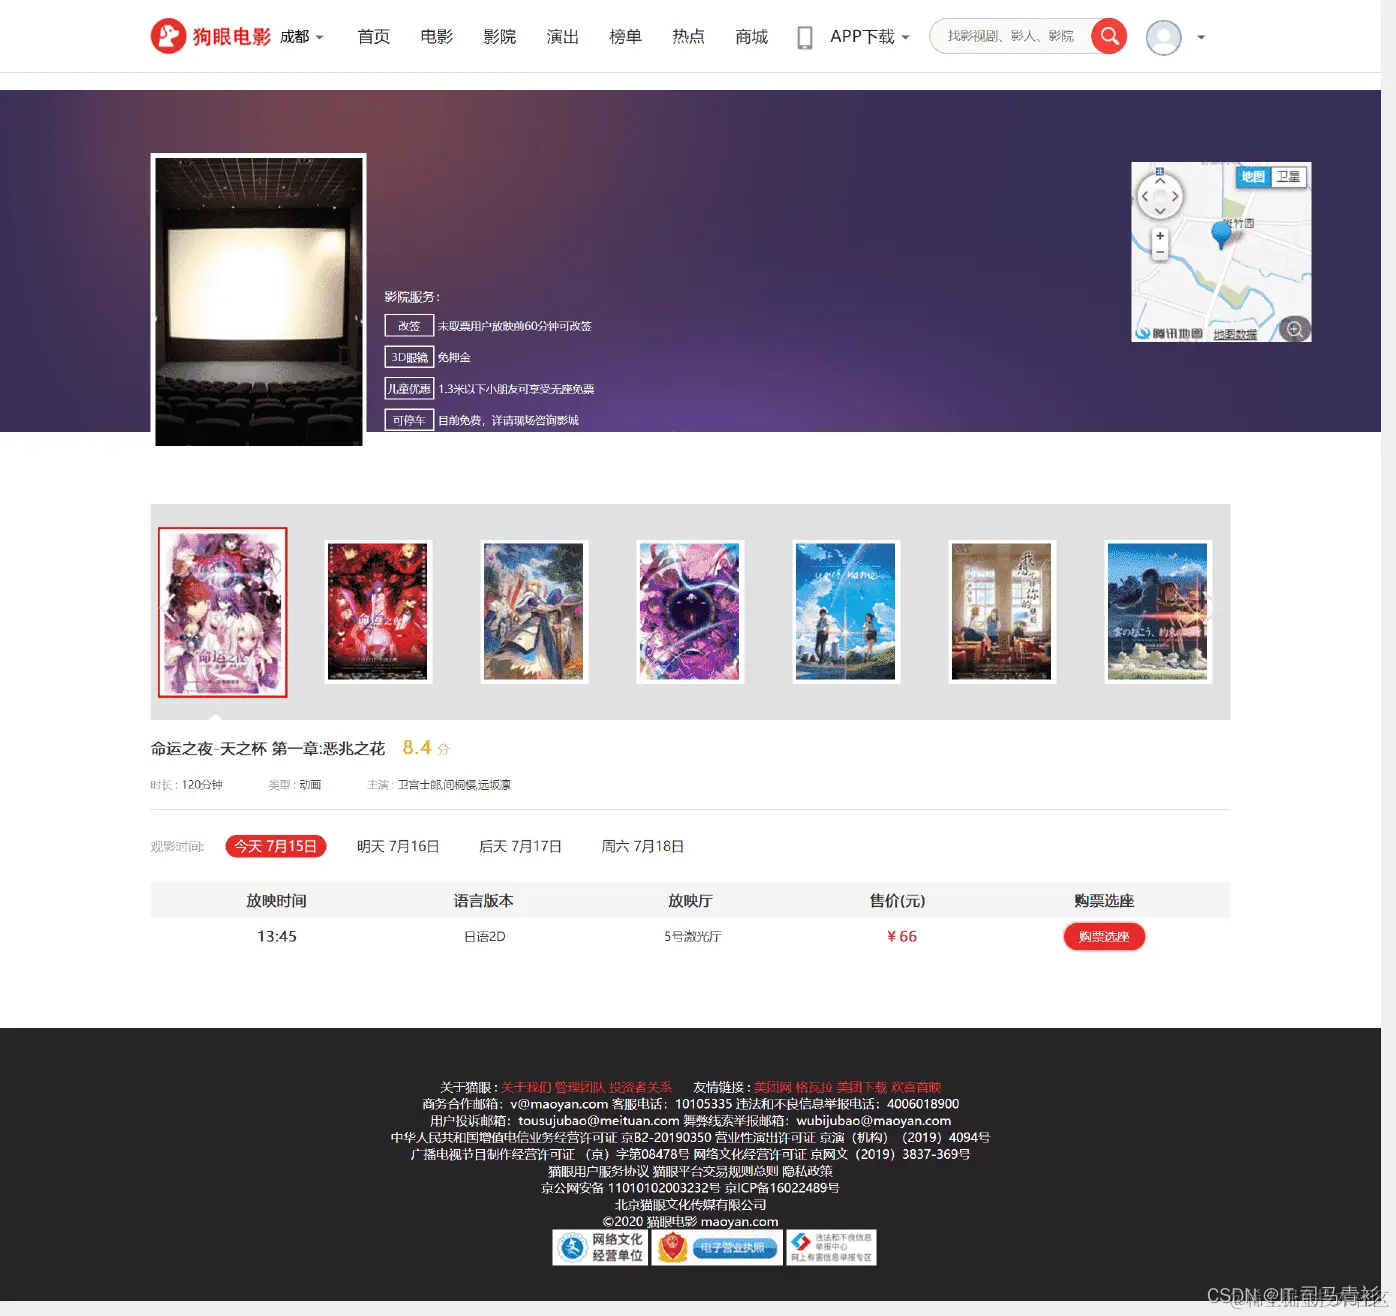Open the 榜单 nav item
The image size is (1396, 1316).
point(625,37)
